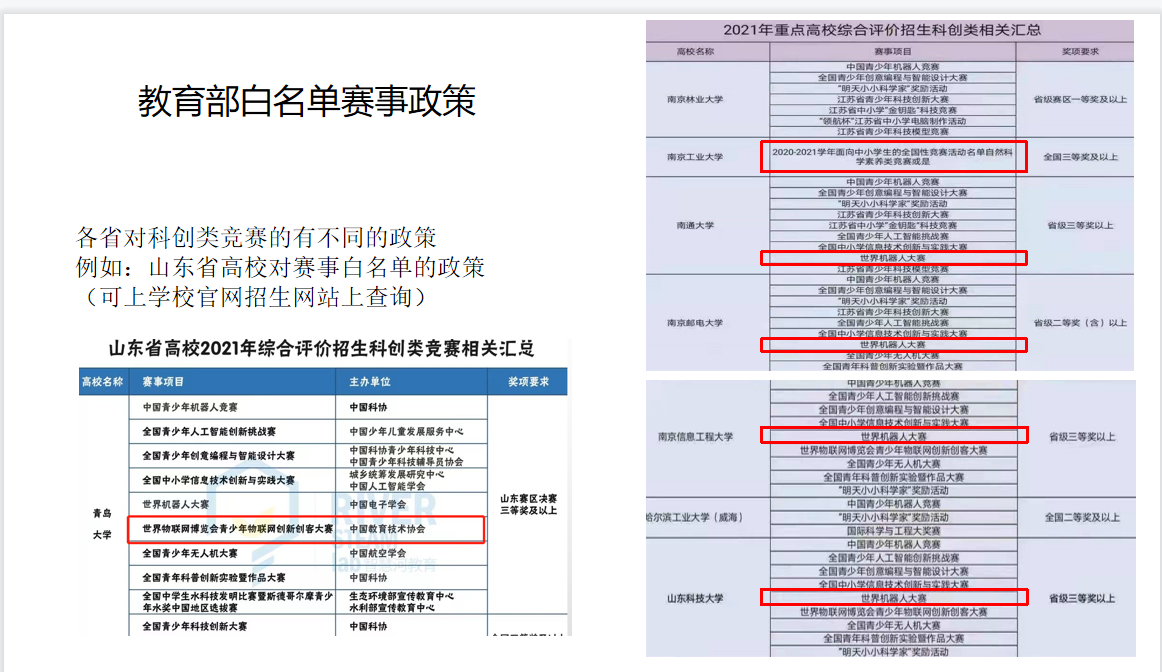Click the row starting "全国中学生水科技发明比赛"
The image size is (1162, 672).
(x=238, y=602)
